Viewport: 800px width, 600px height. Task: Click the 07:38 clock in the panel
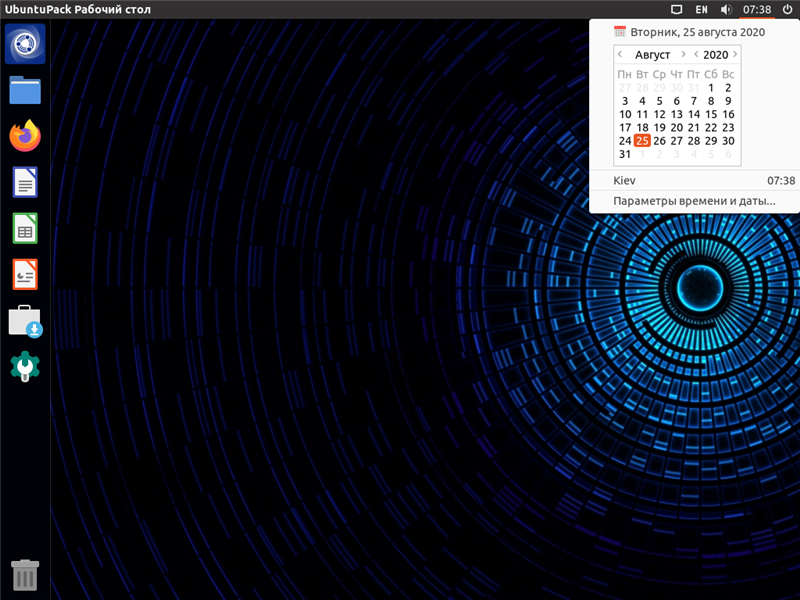757,10
